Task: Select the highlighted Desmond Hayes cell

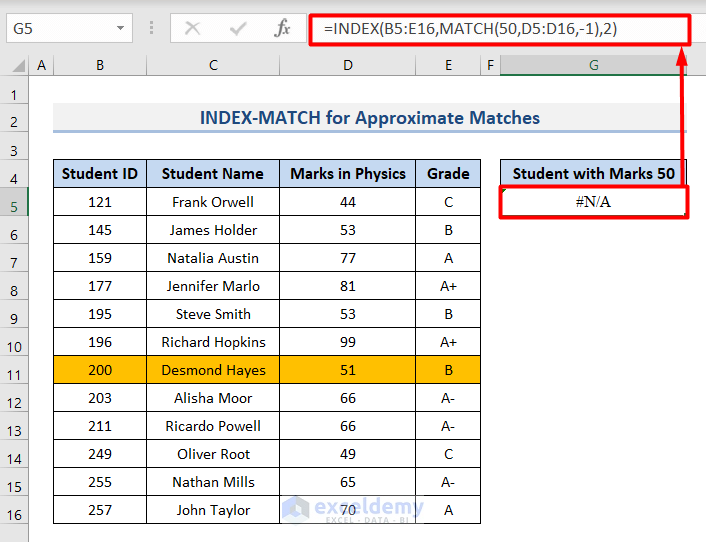Action: point(213,370)
